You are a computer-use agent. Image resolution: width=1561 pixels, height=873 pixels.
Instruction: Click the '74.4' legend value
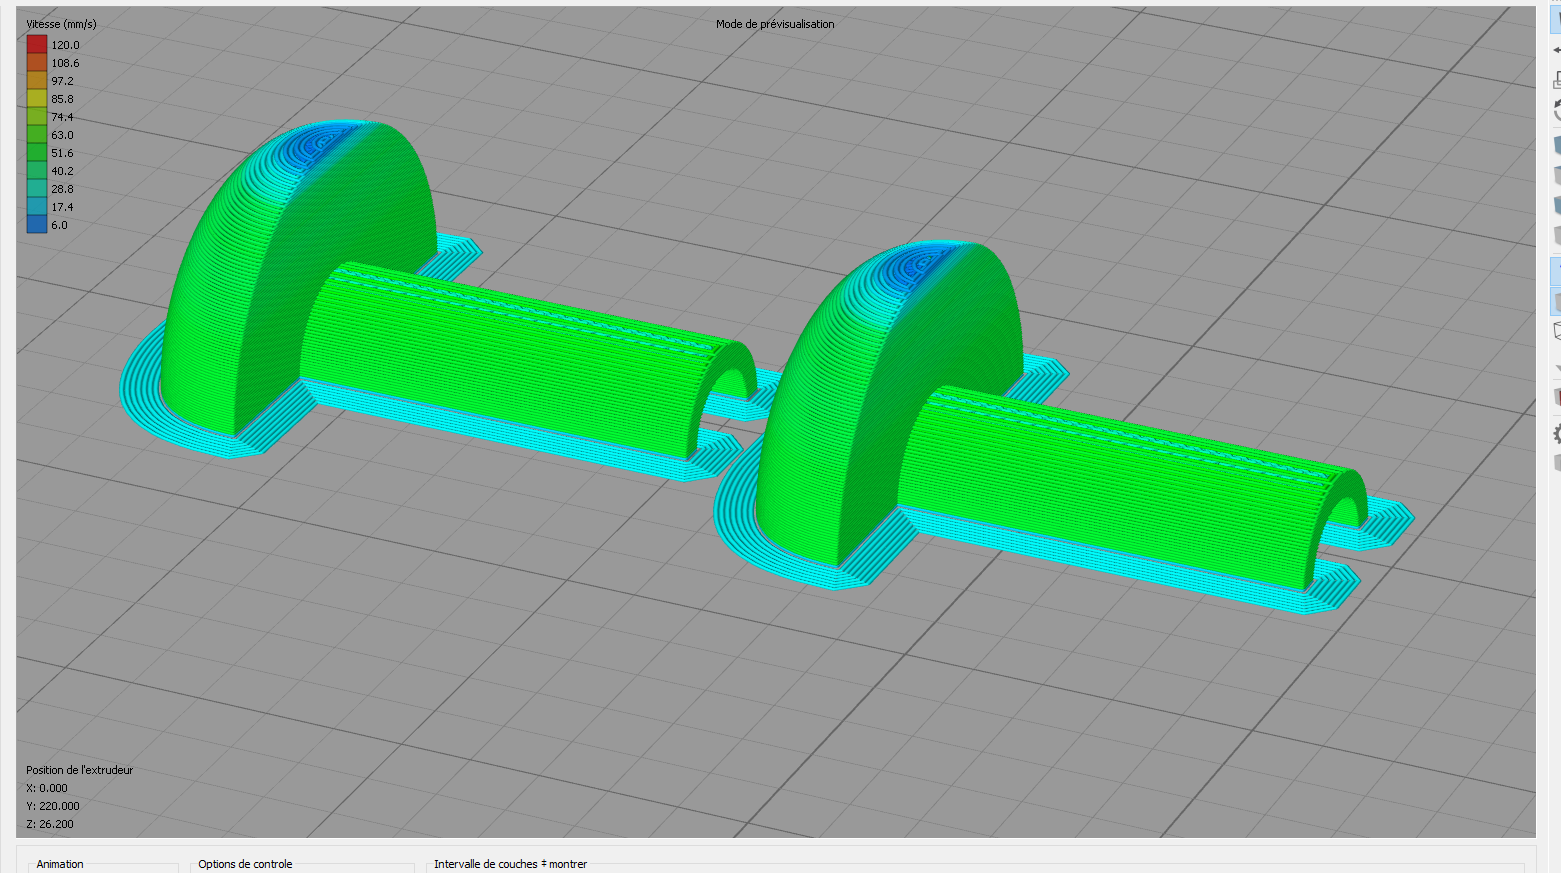(x=62, y=117)
